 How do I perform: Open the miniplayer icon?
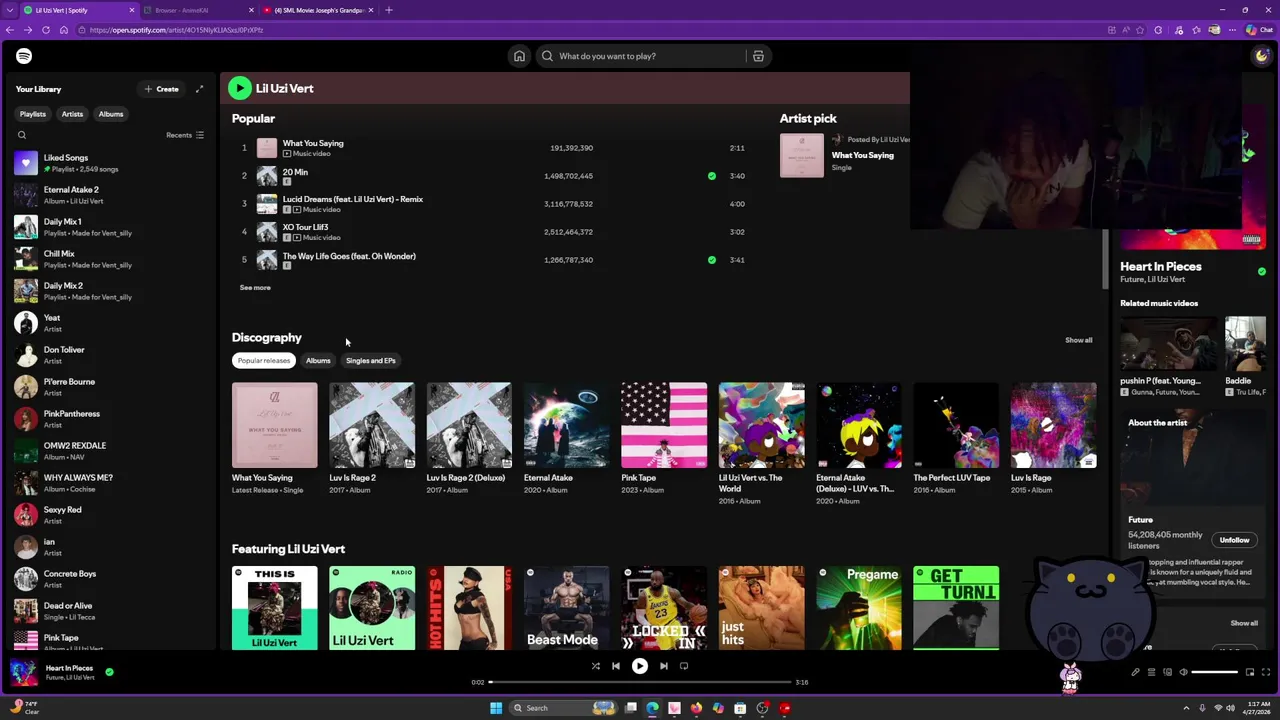pyautogui.click(x=1249, y=672)
